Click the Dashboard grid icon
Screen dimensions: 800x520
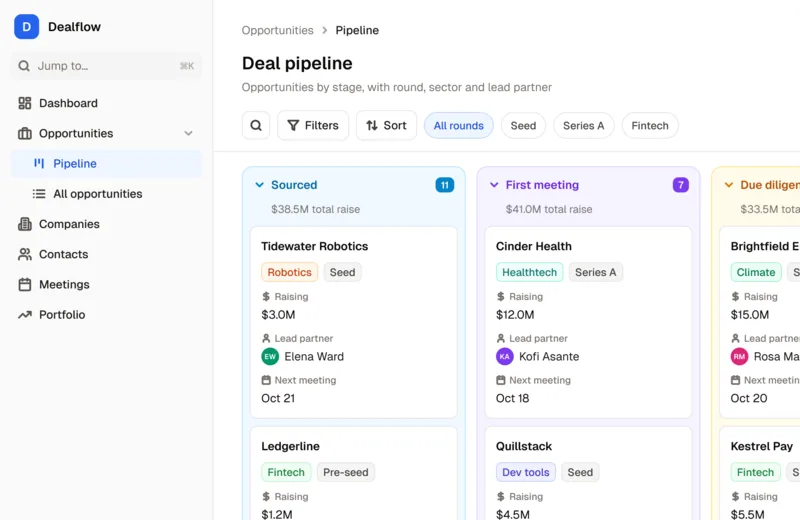click(x=24, y=103)
